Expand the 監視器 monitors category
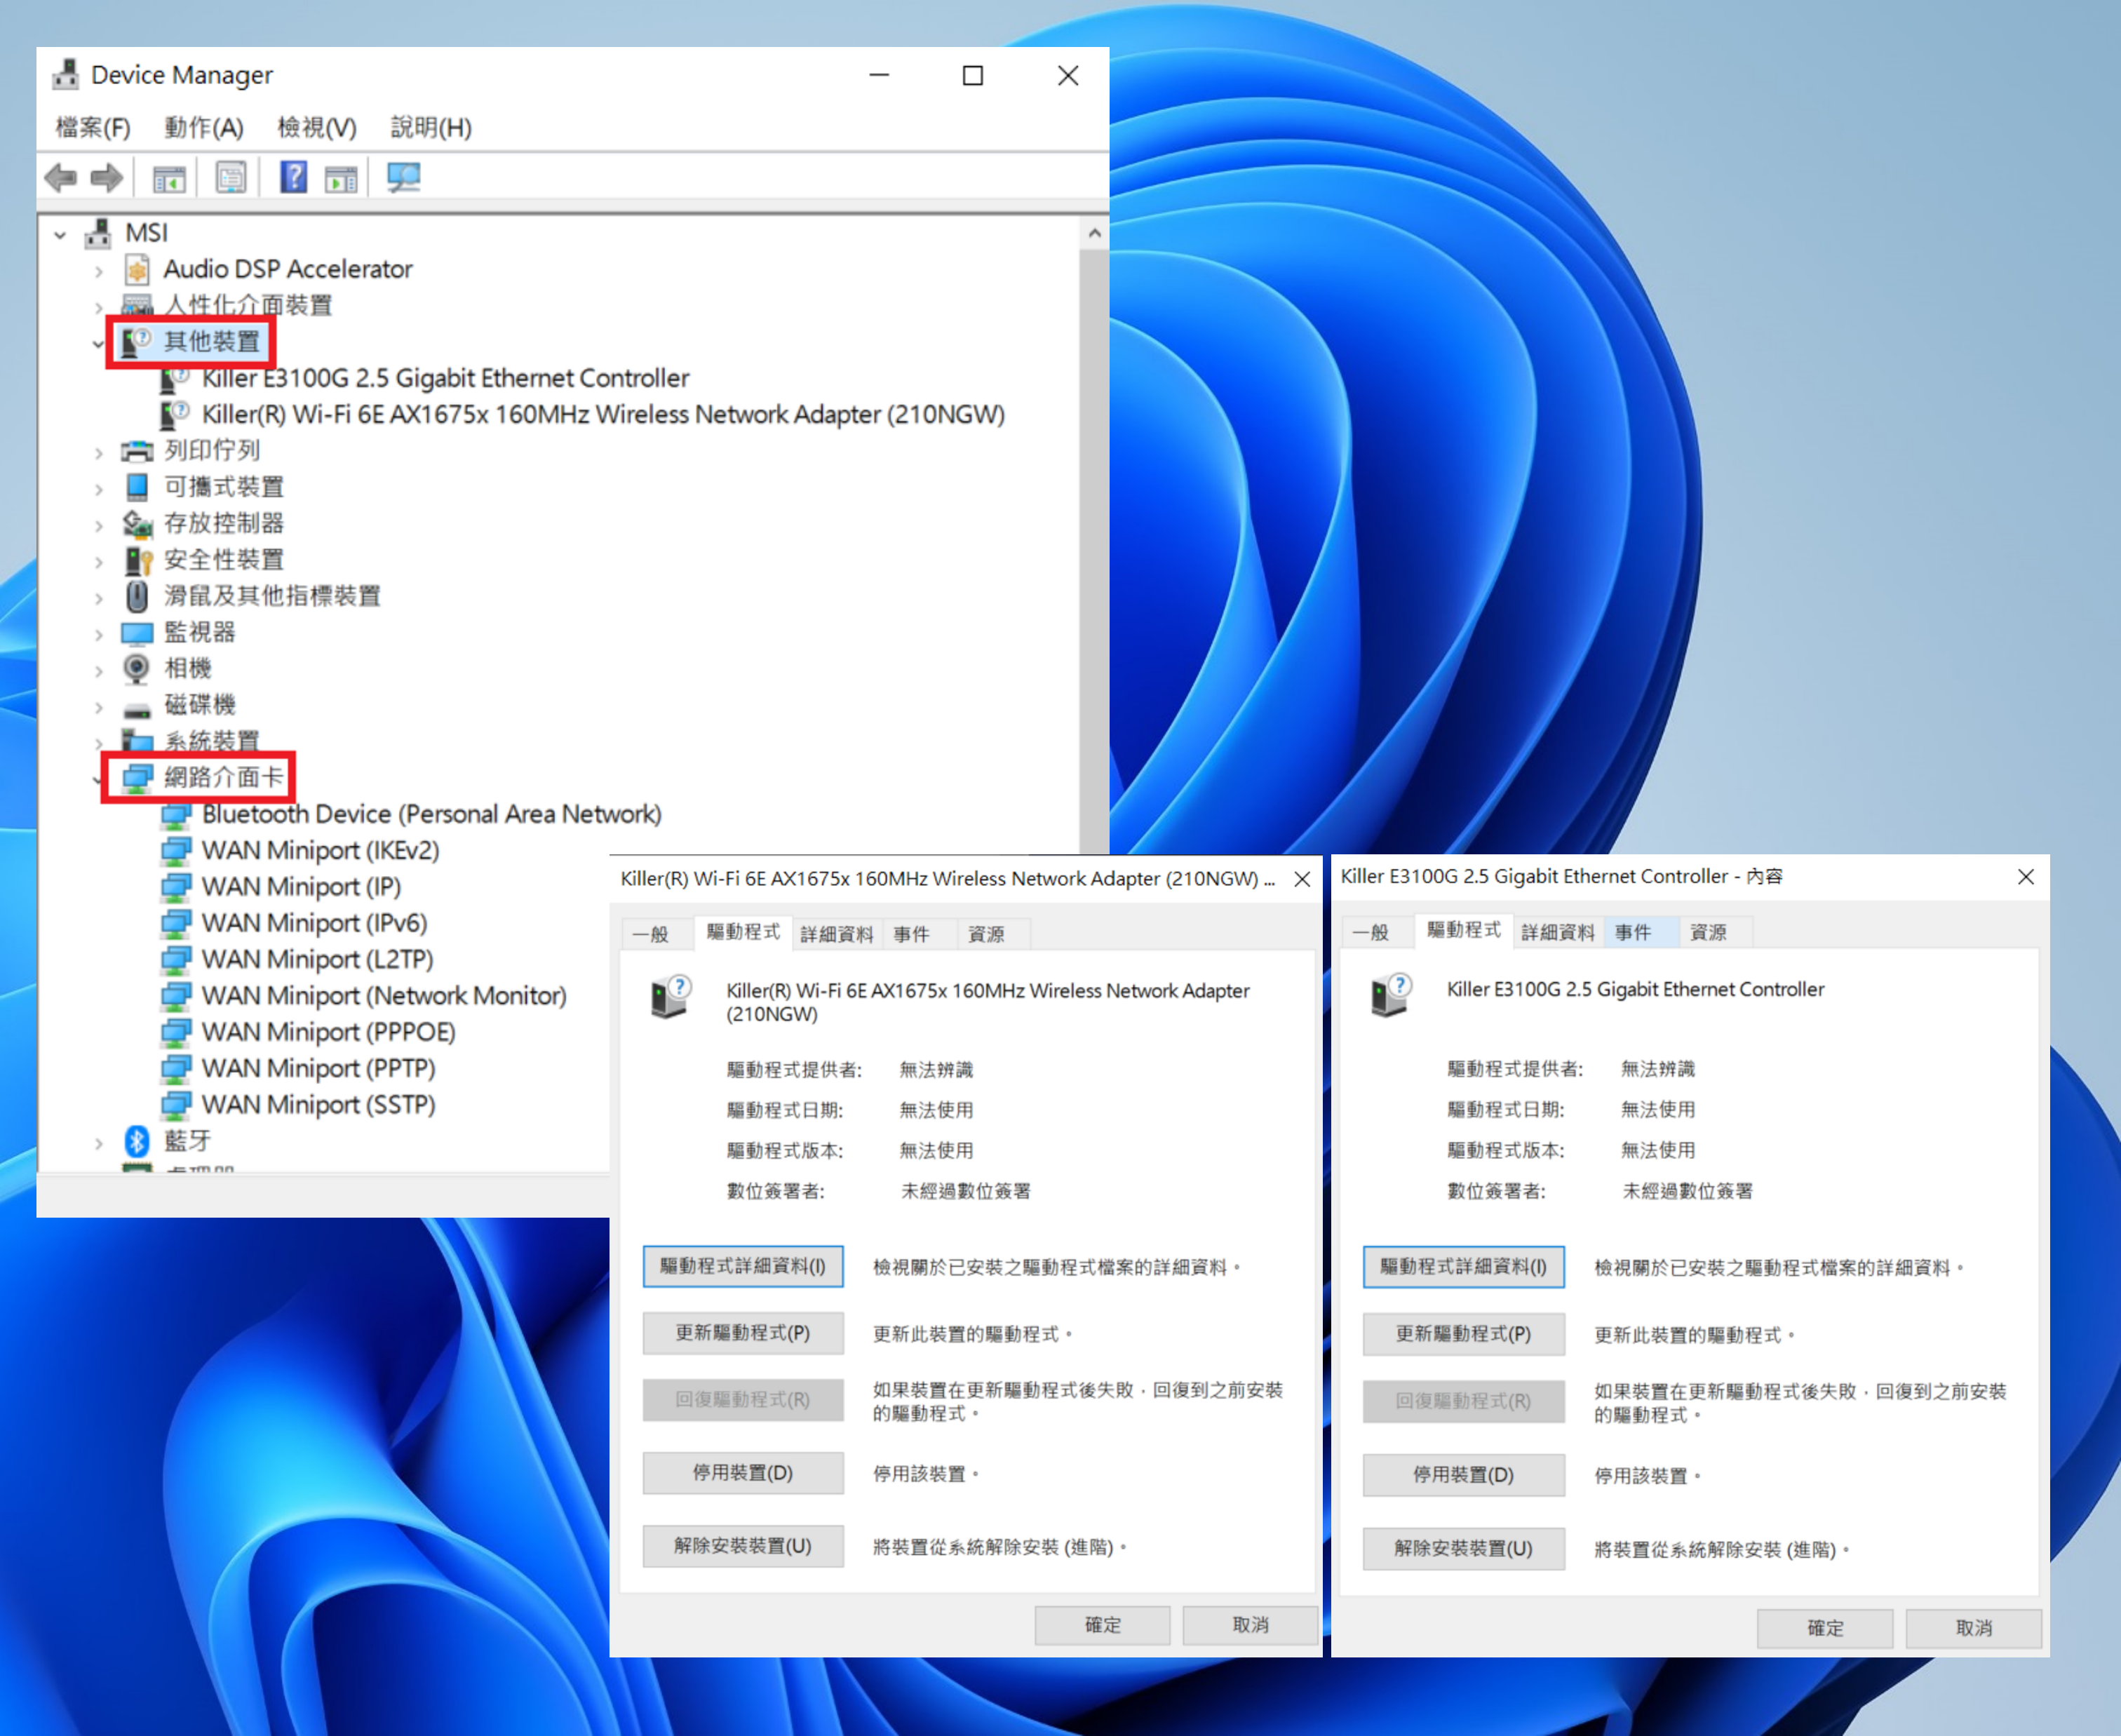The width and height of the screenshot is (2121, 1736). tap(98, 634)
